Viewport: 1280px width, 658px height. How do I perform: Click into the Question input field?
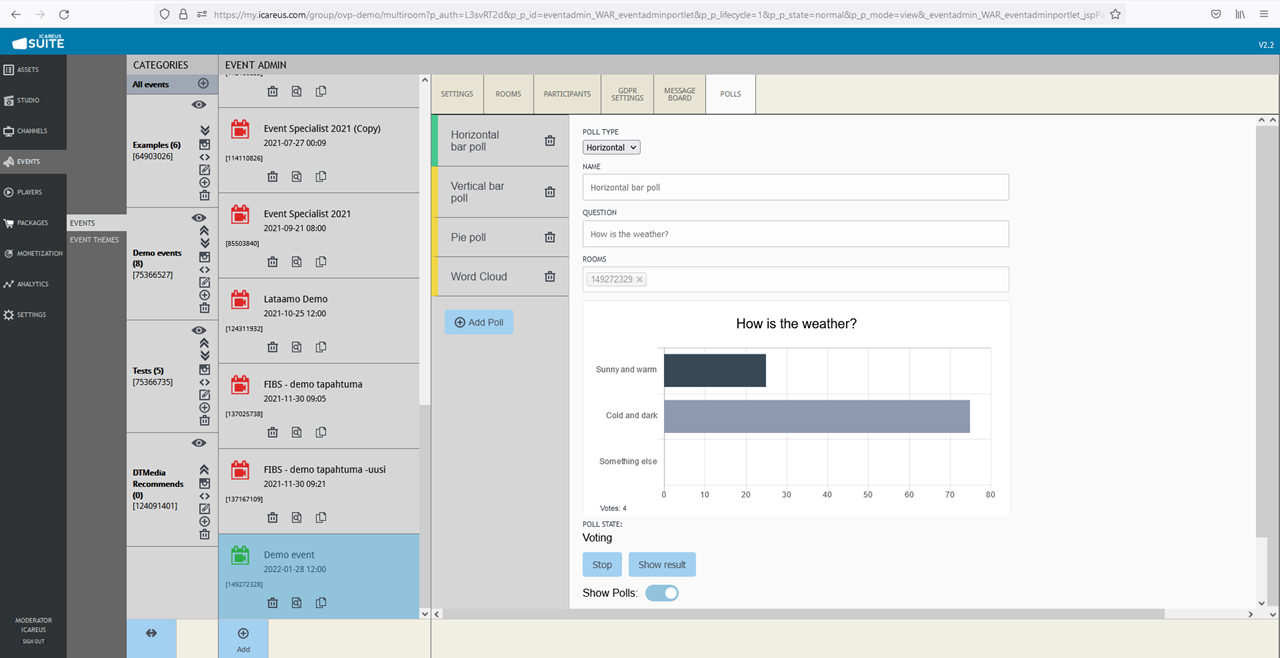point(795,234)
